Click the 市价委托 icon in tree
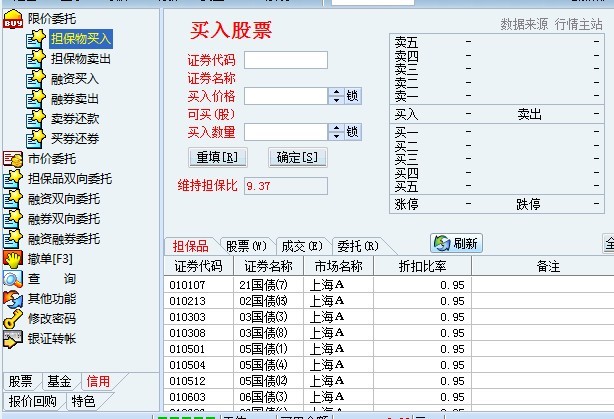 12,159
